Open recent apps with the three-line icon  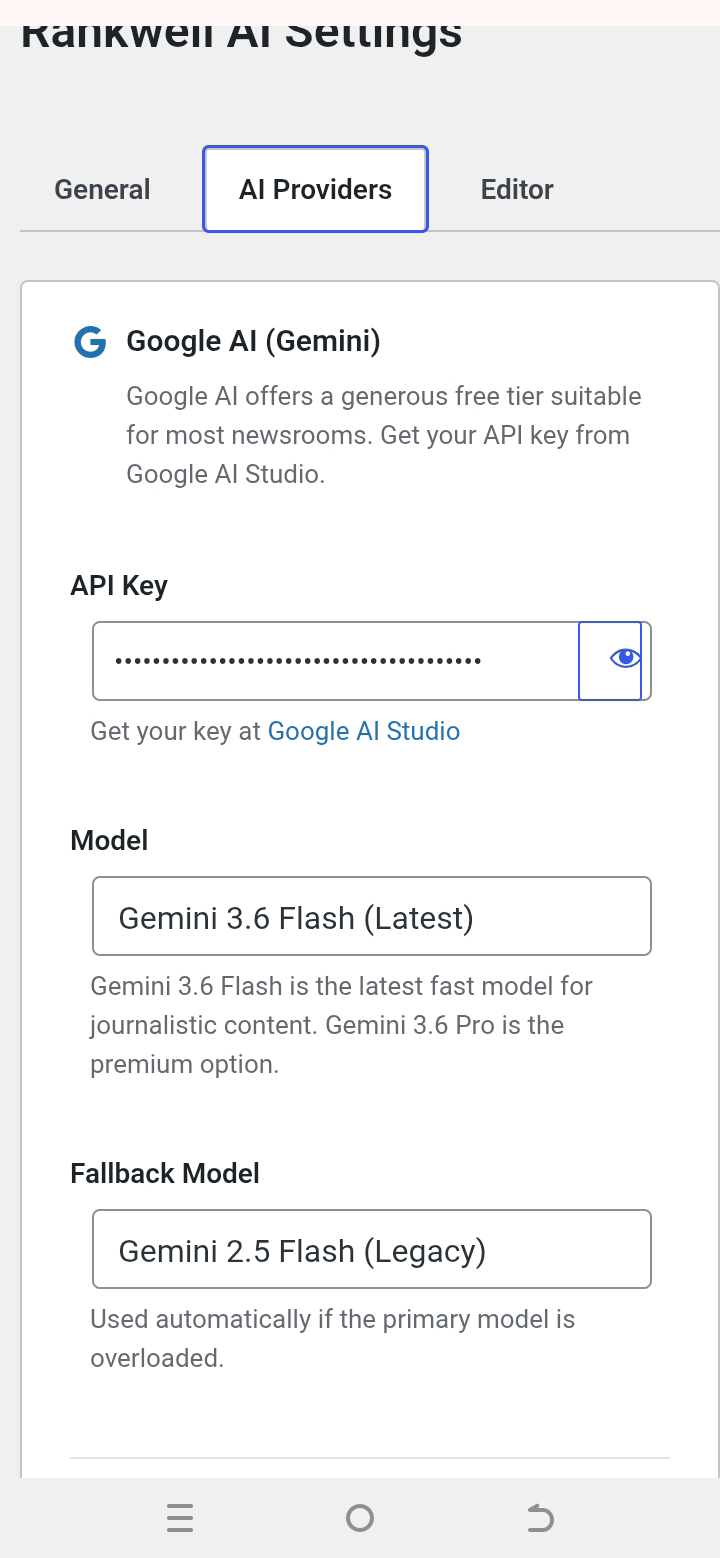point(180,1518)
